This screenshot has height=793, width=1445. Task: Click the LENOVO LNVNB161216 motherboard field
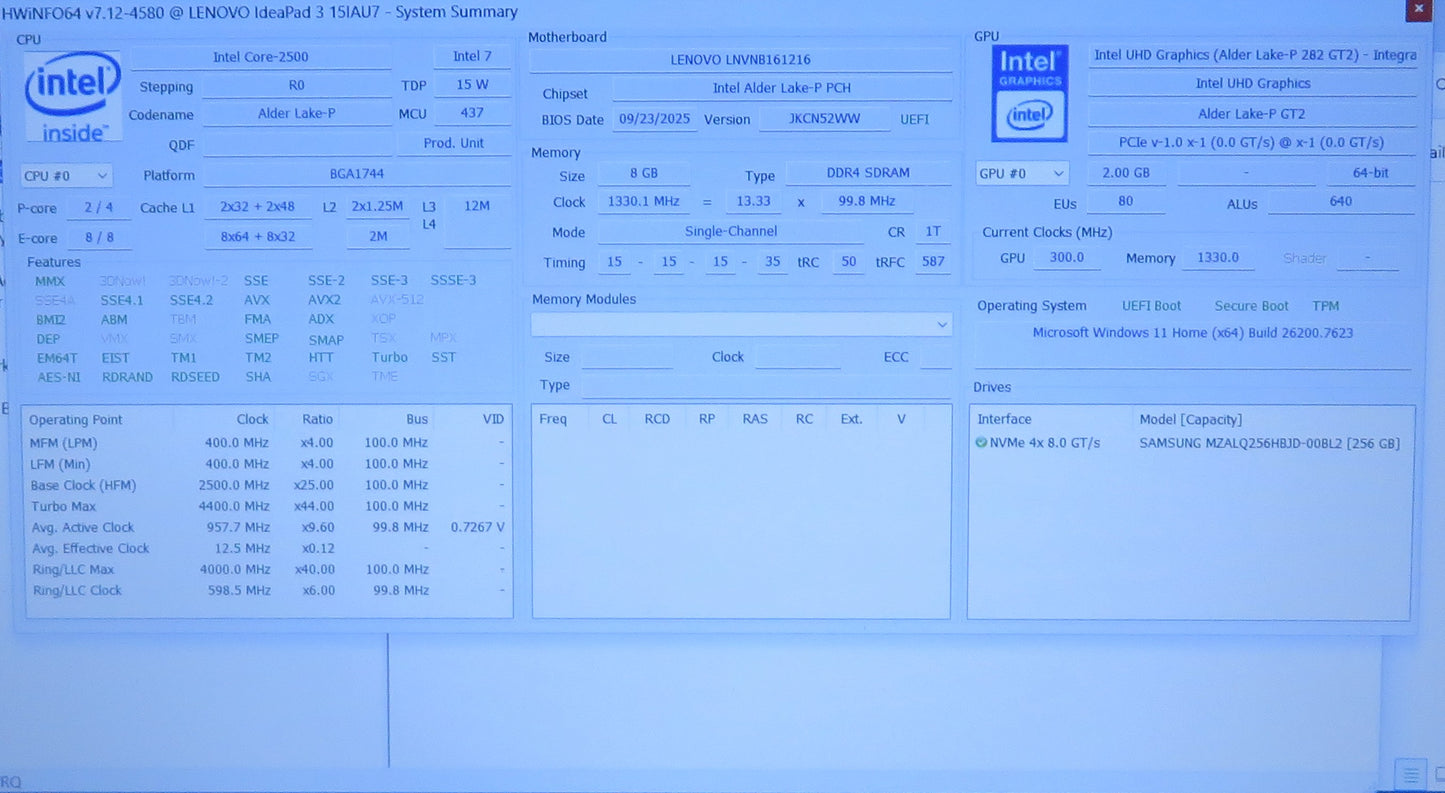[x=740, y=60]
